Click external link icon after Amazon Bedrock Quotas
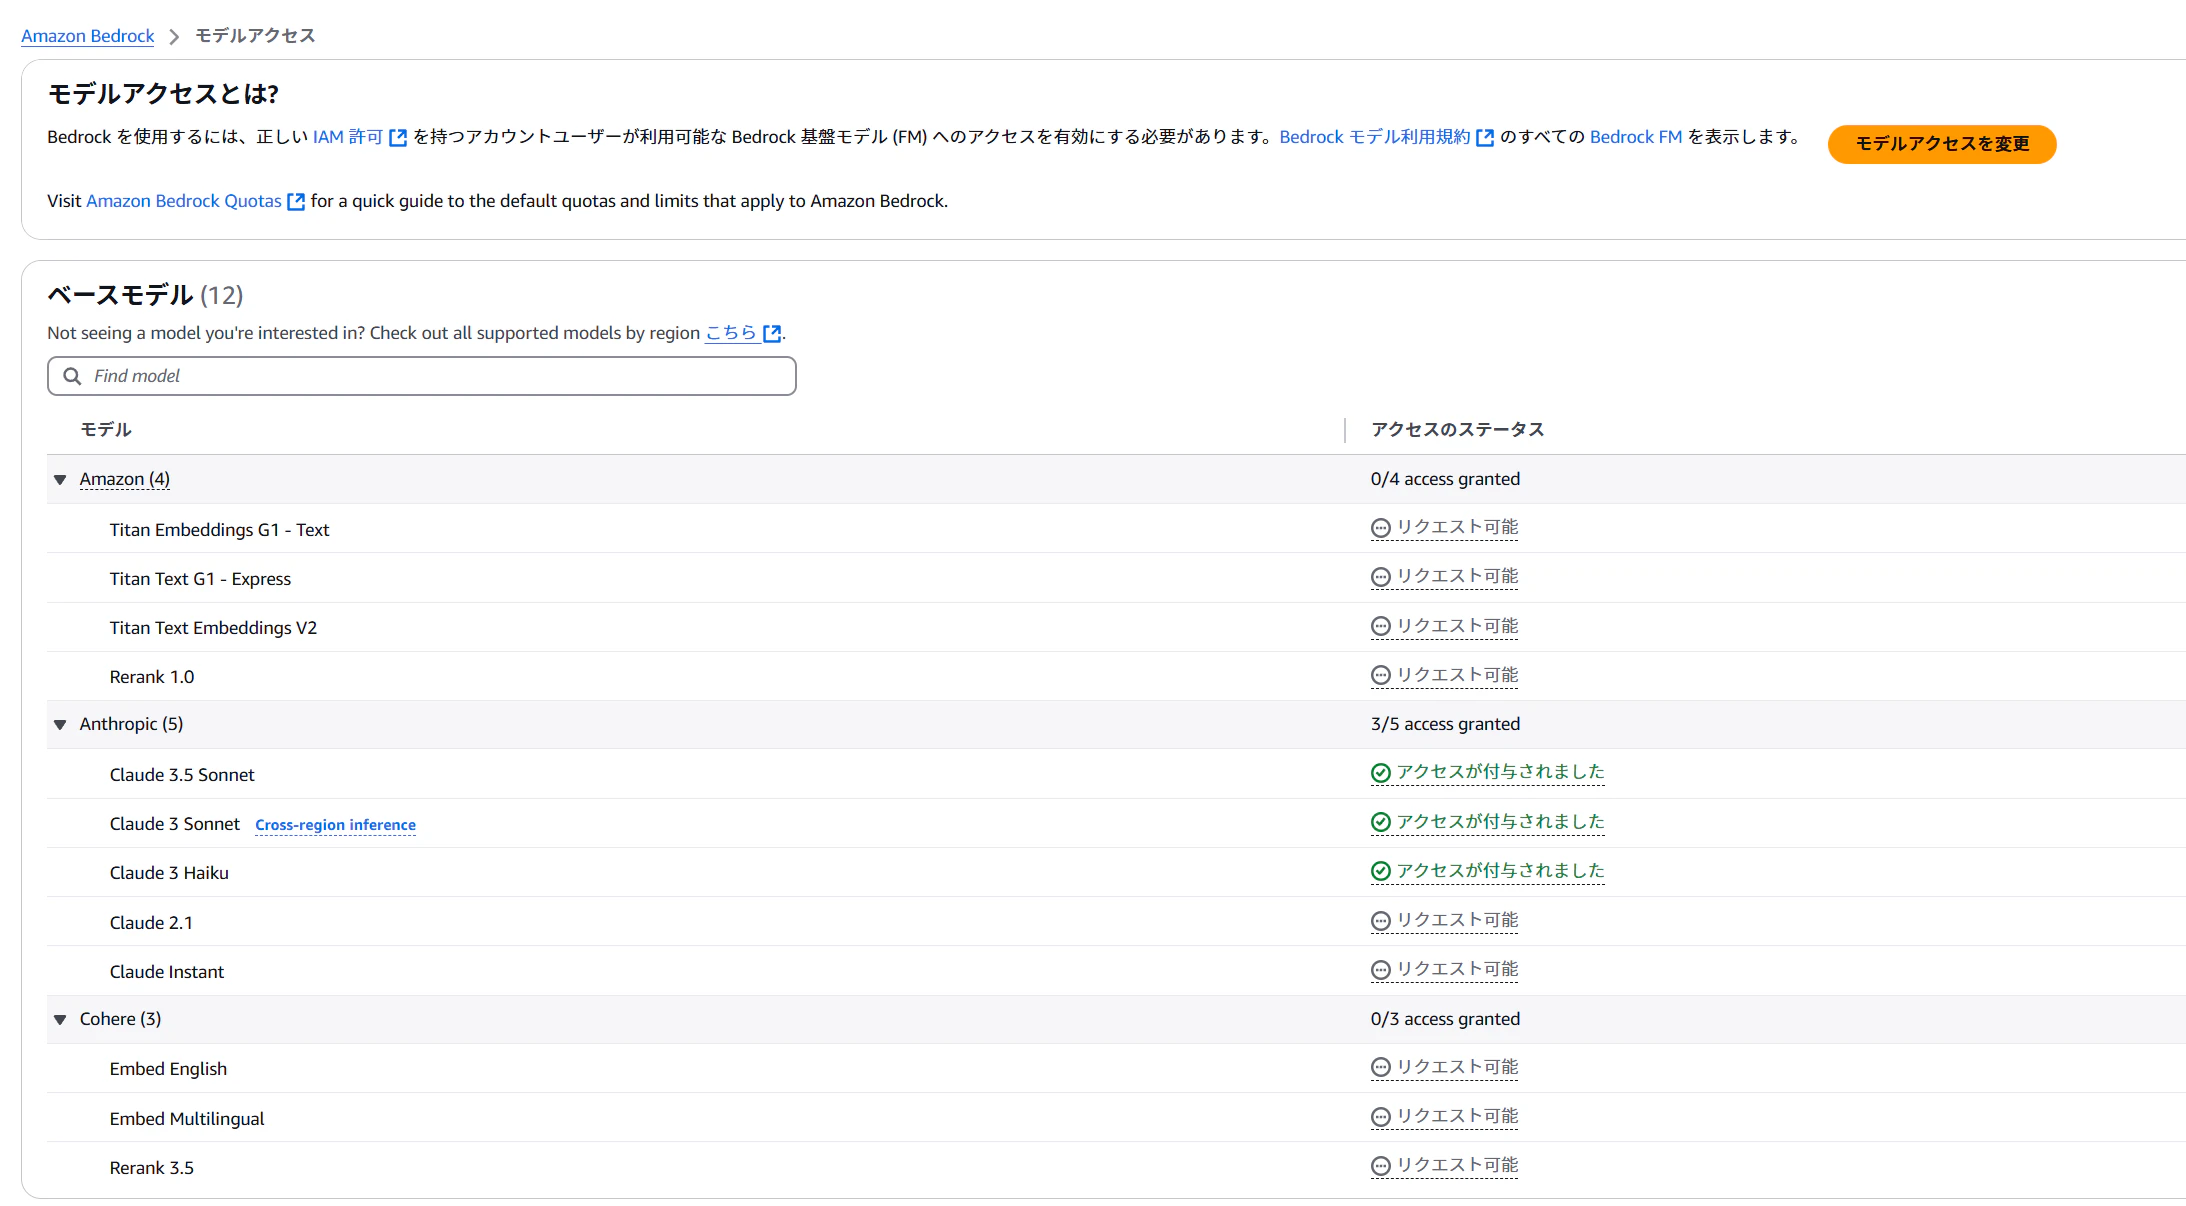This screenshot has width=2186, height=1206. [x=296, y=202]
